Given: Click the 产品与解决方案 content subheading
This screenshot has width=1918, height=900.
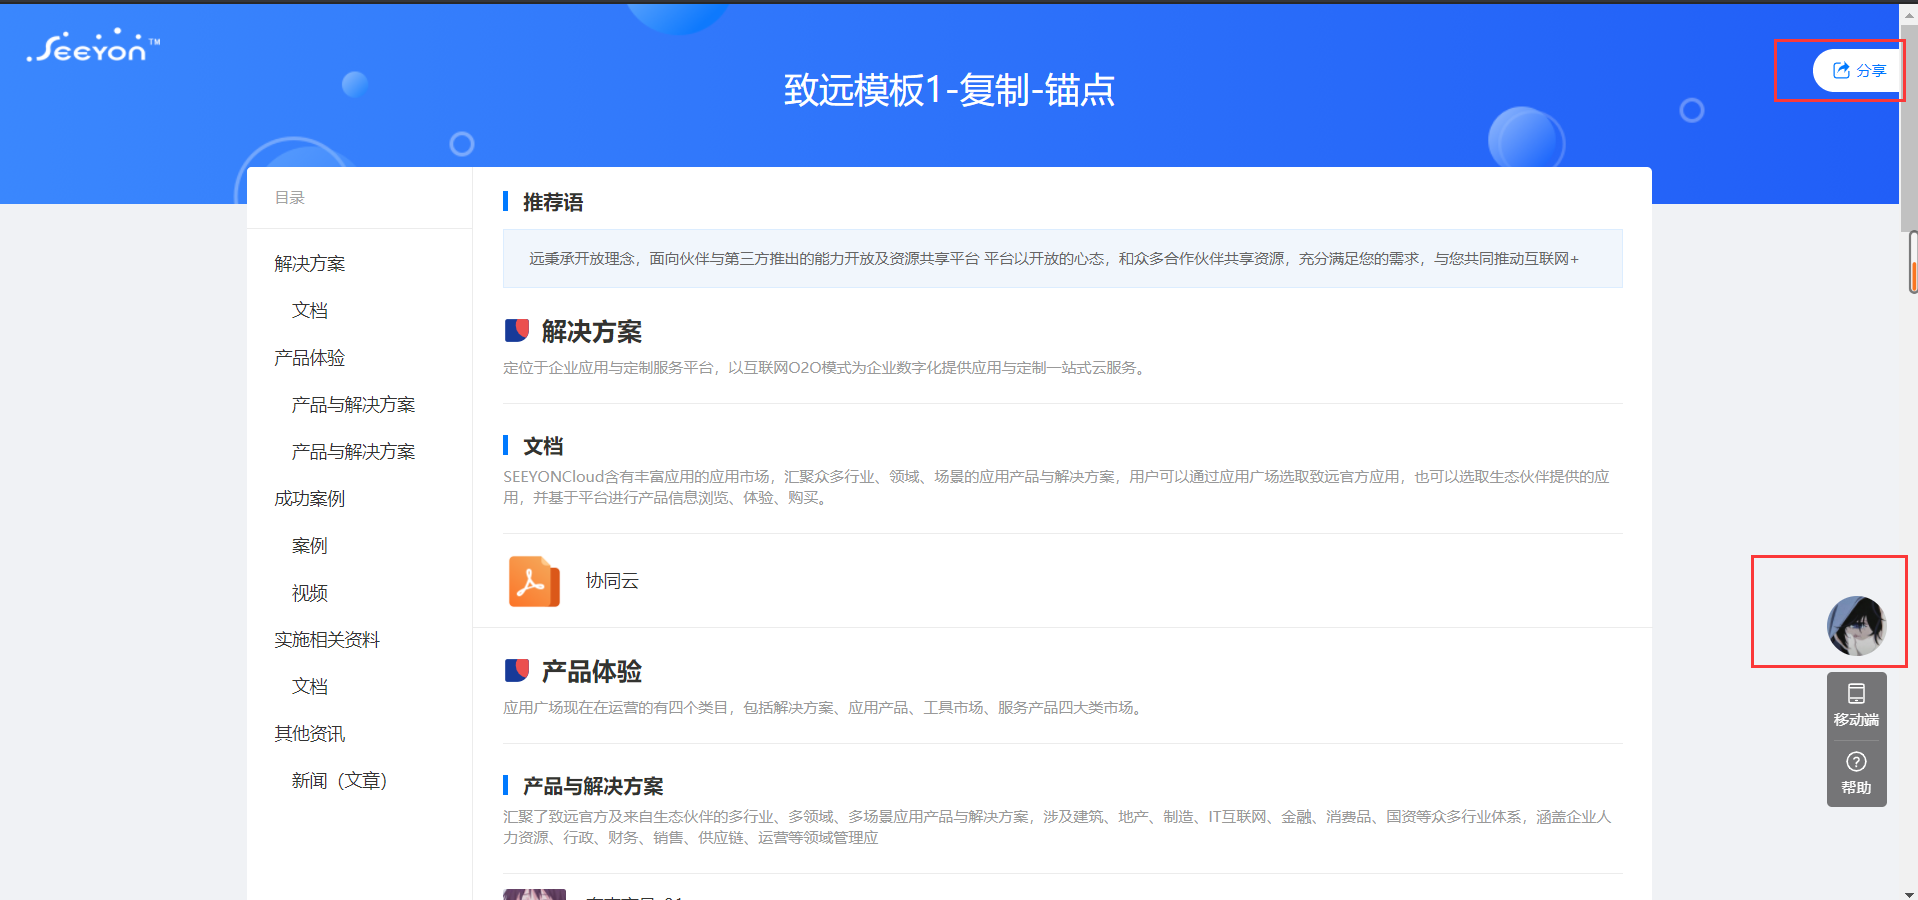Looking at the screenshot, I should (593, 786).
